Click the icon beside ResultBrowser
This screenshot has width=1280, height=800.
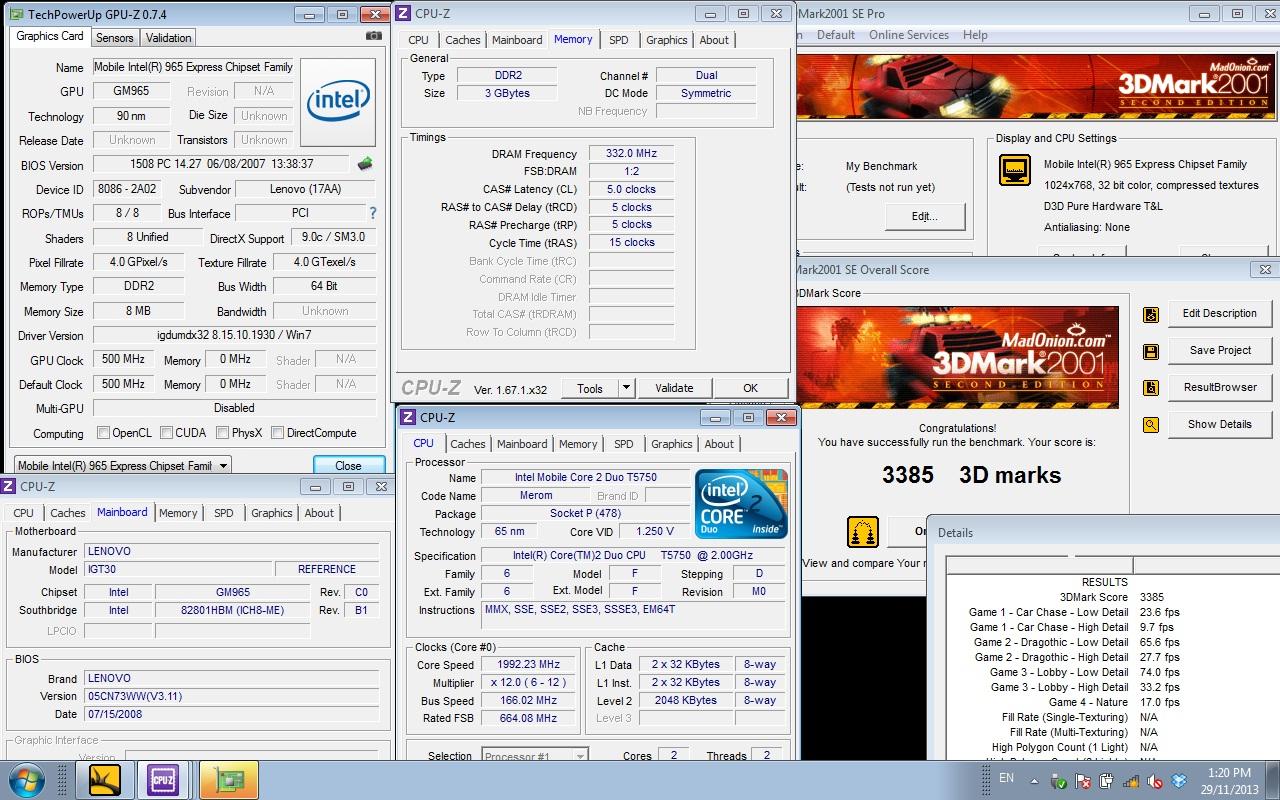[1151, 388]
